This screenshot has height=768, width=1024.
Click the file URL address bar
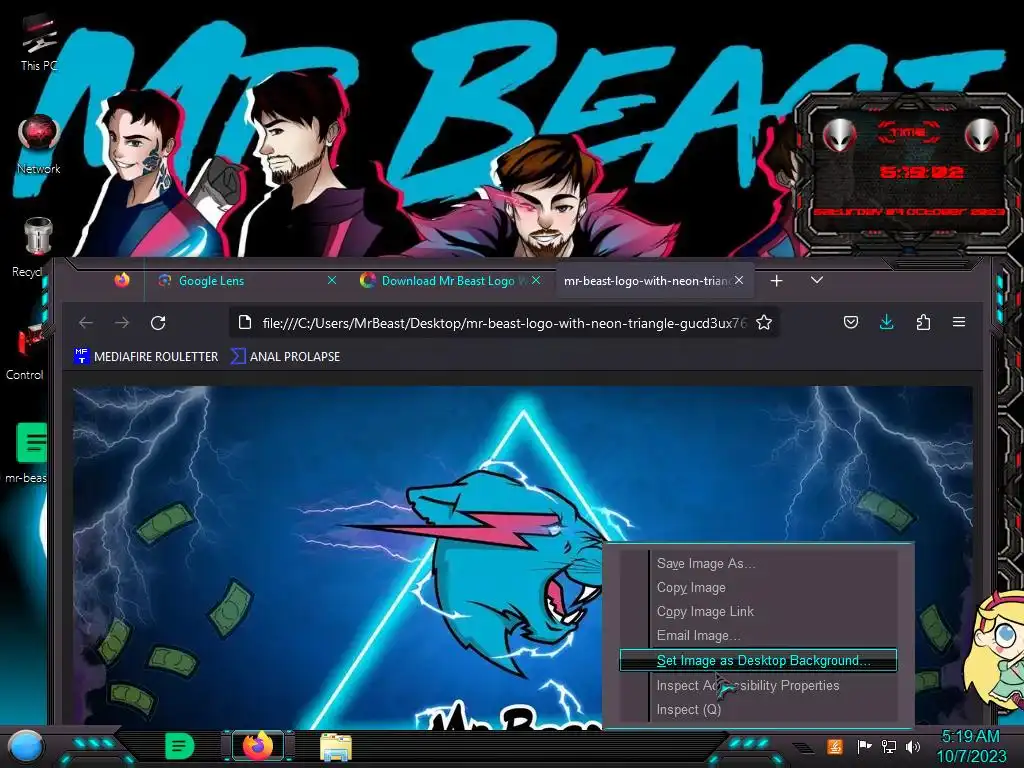point(504,323)
